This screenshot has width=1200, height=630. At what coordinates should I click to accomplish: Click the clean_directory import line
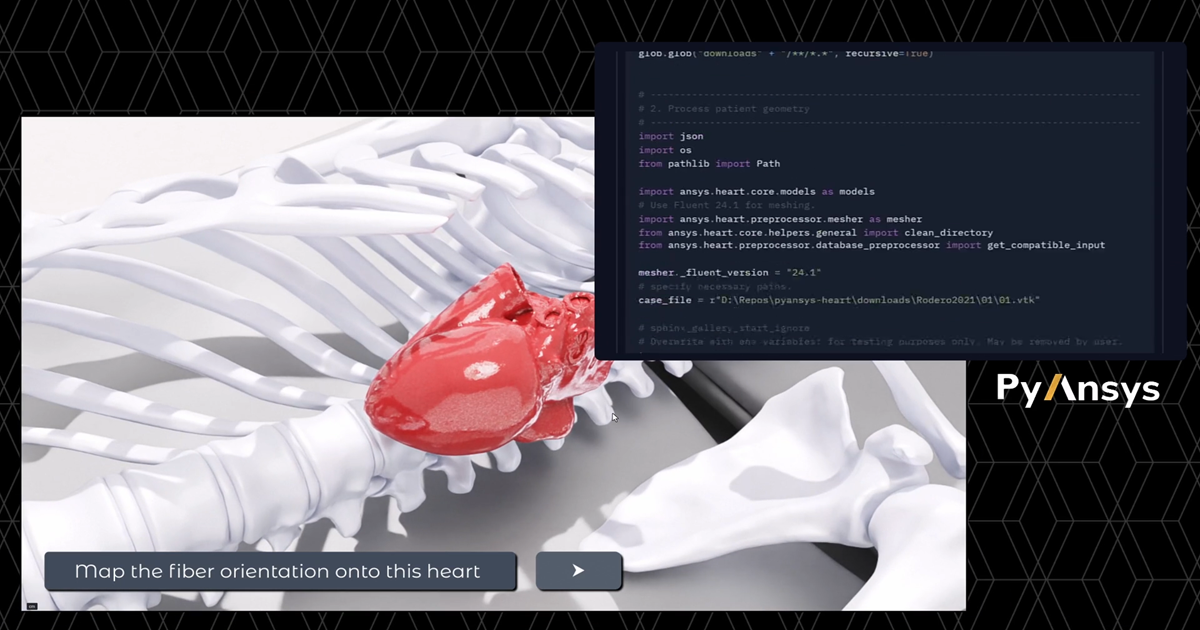point(815,232)
